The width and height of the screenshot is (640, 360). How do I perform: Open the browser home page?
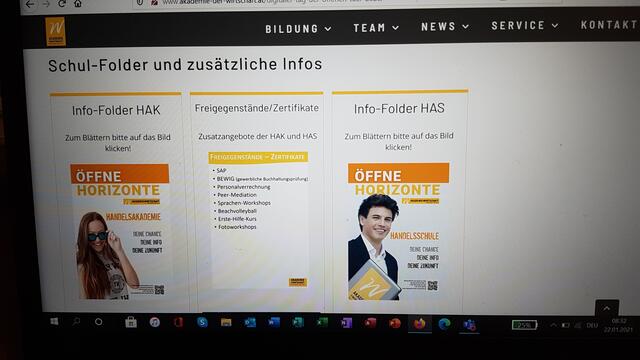[x=78, y=4]
